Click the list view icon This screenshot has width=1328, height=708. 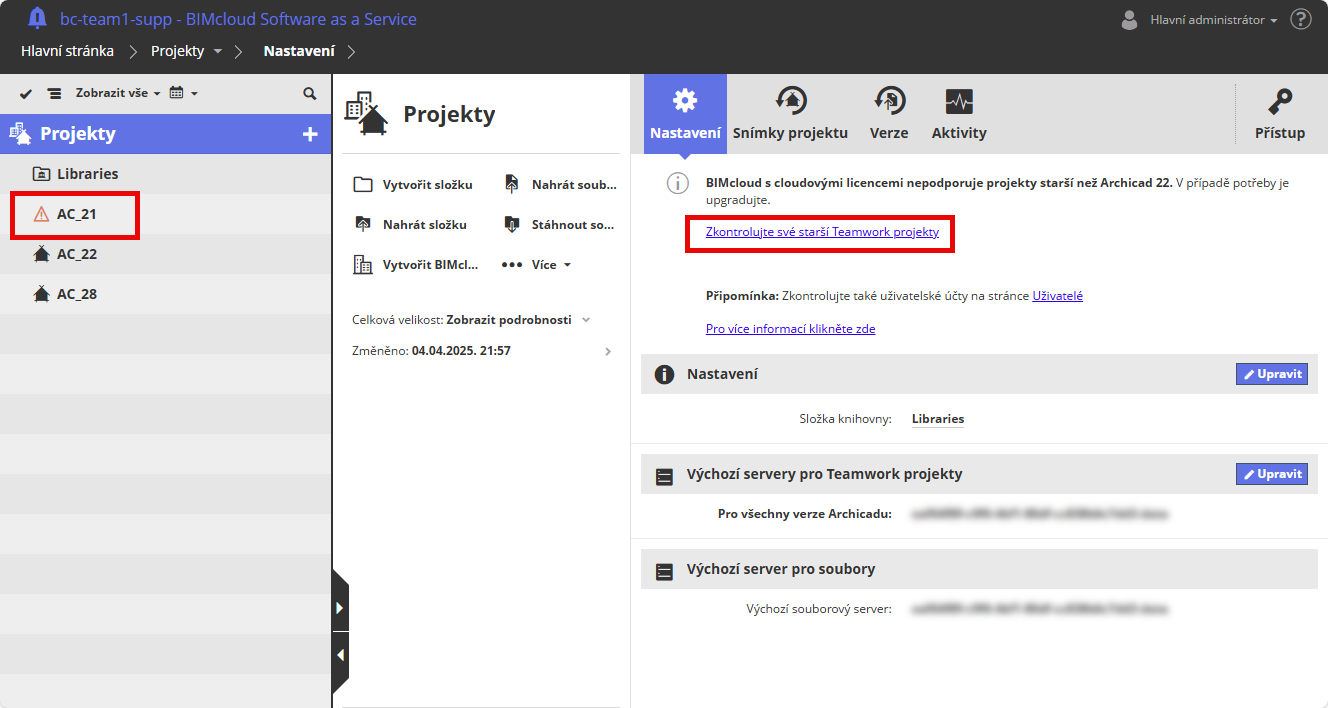tap(54, 93)
